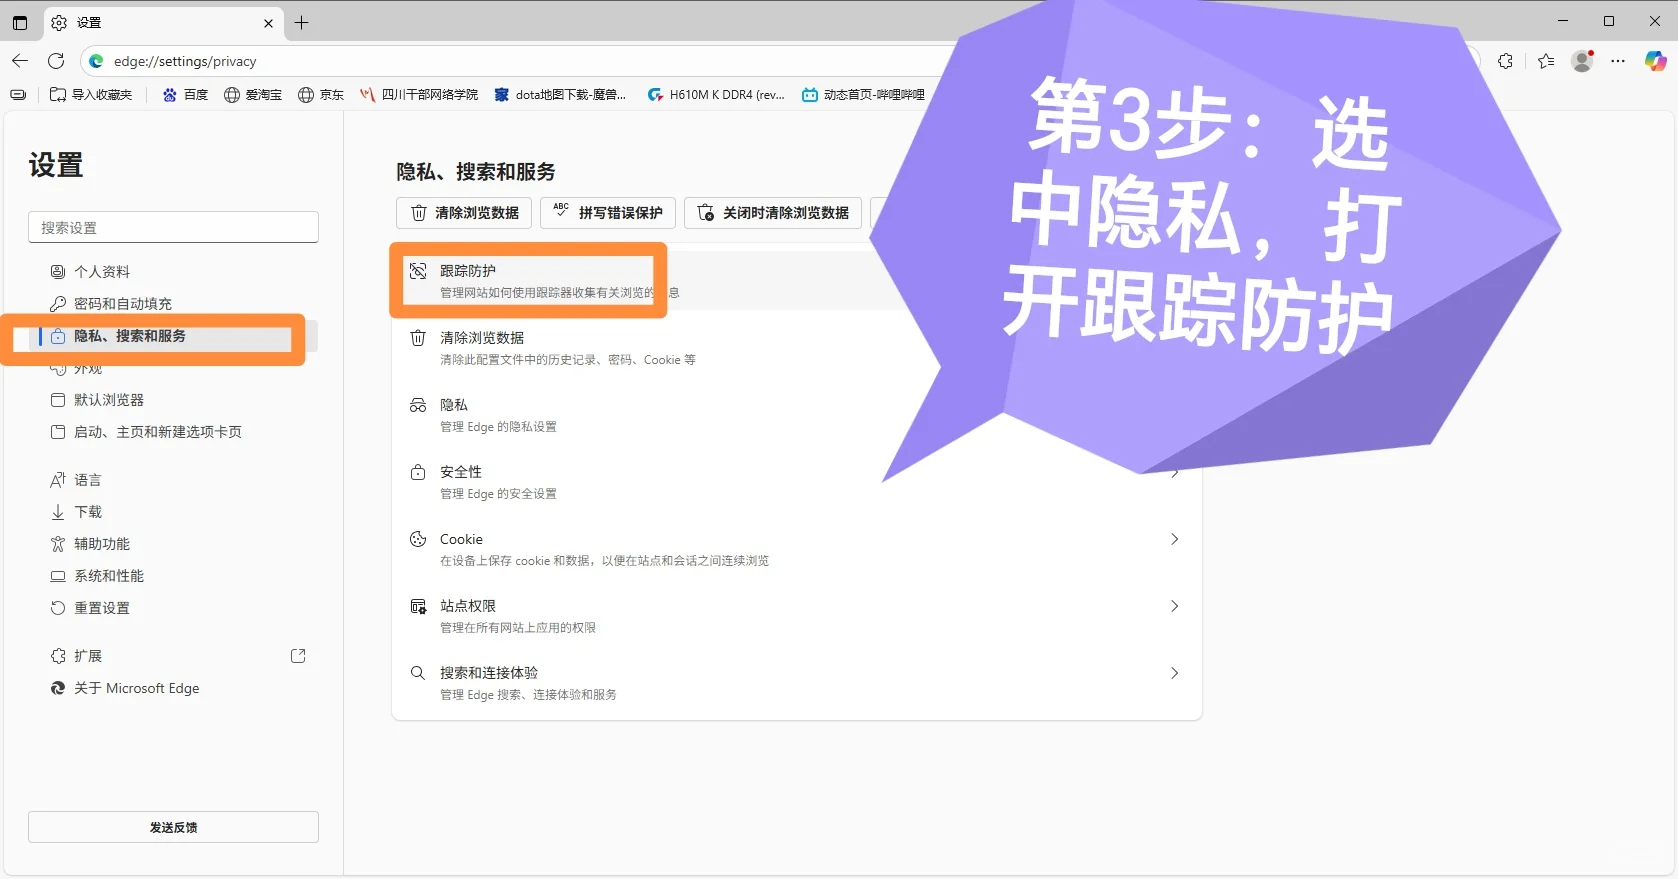Click the 搜索和连接体验 title text
Screen dimensions: 1678x879
click(489, 673)
